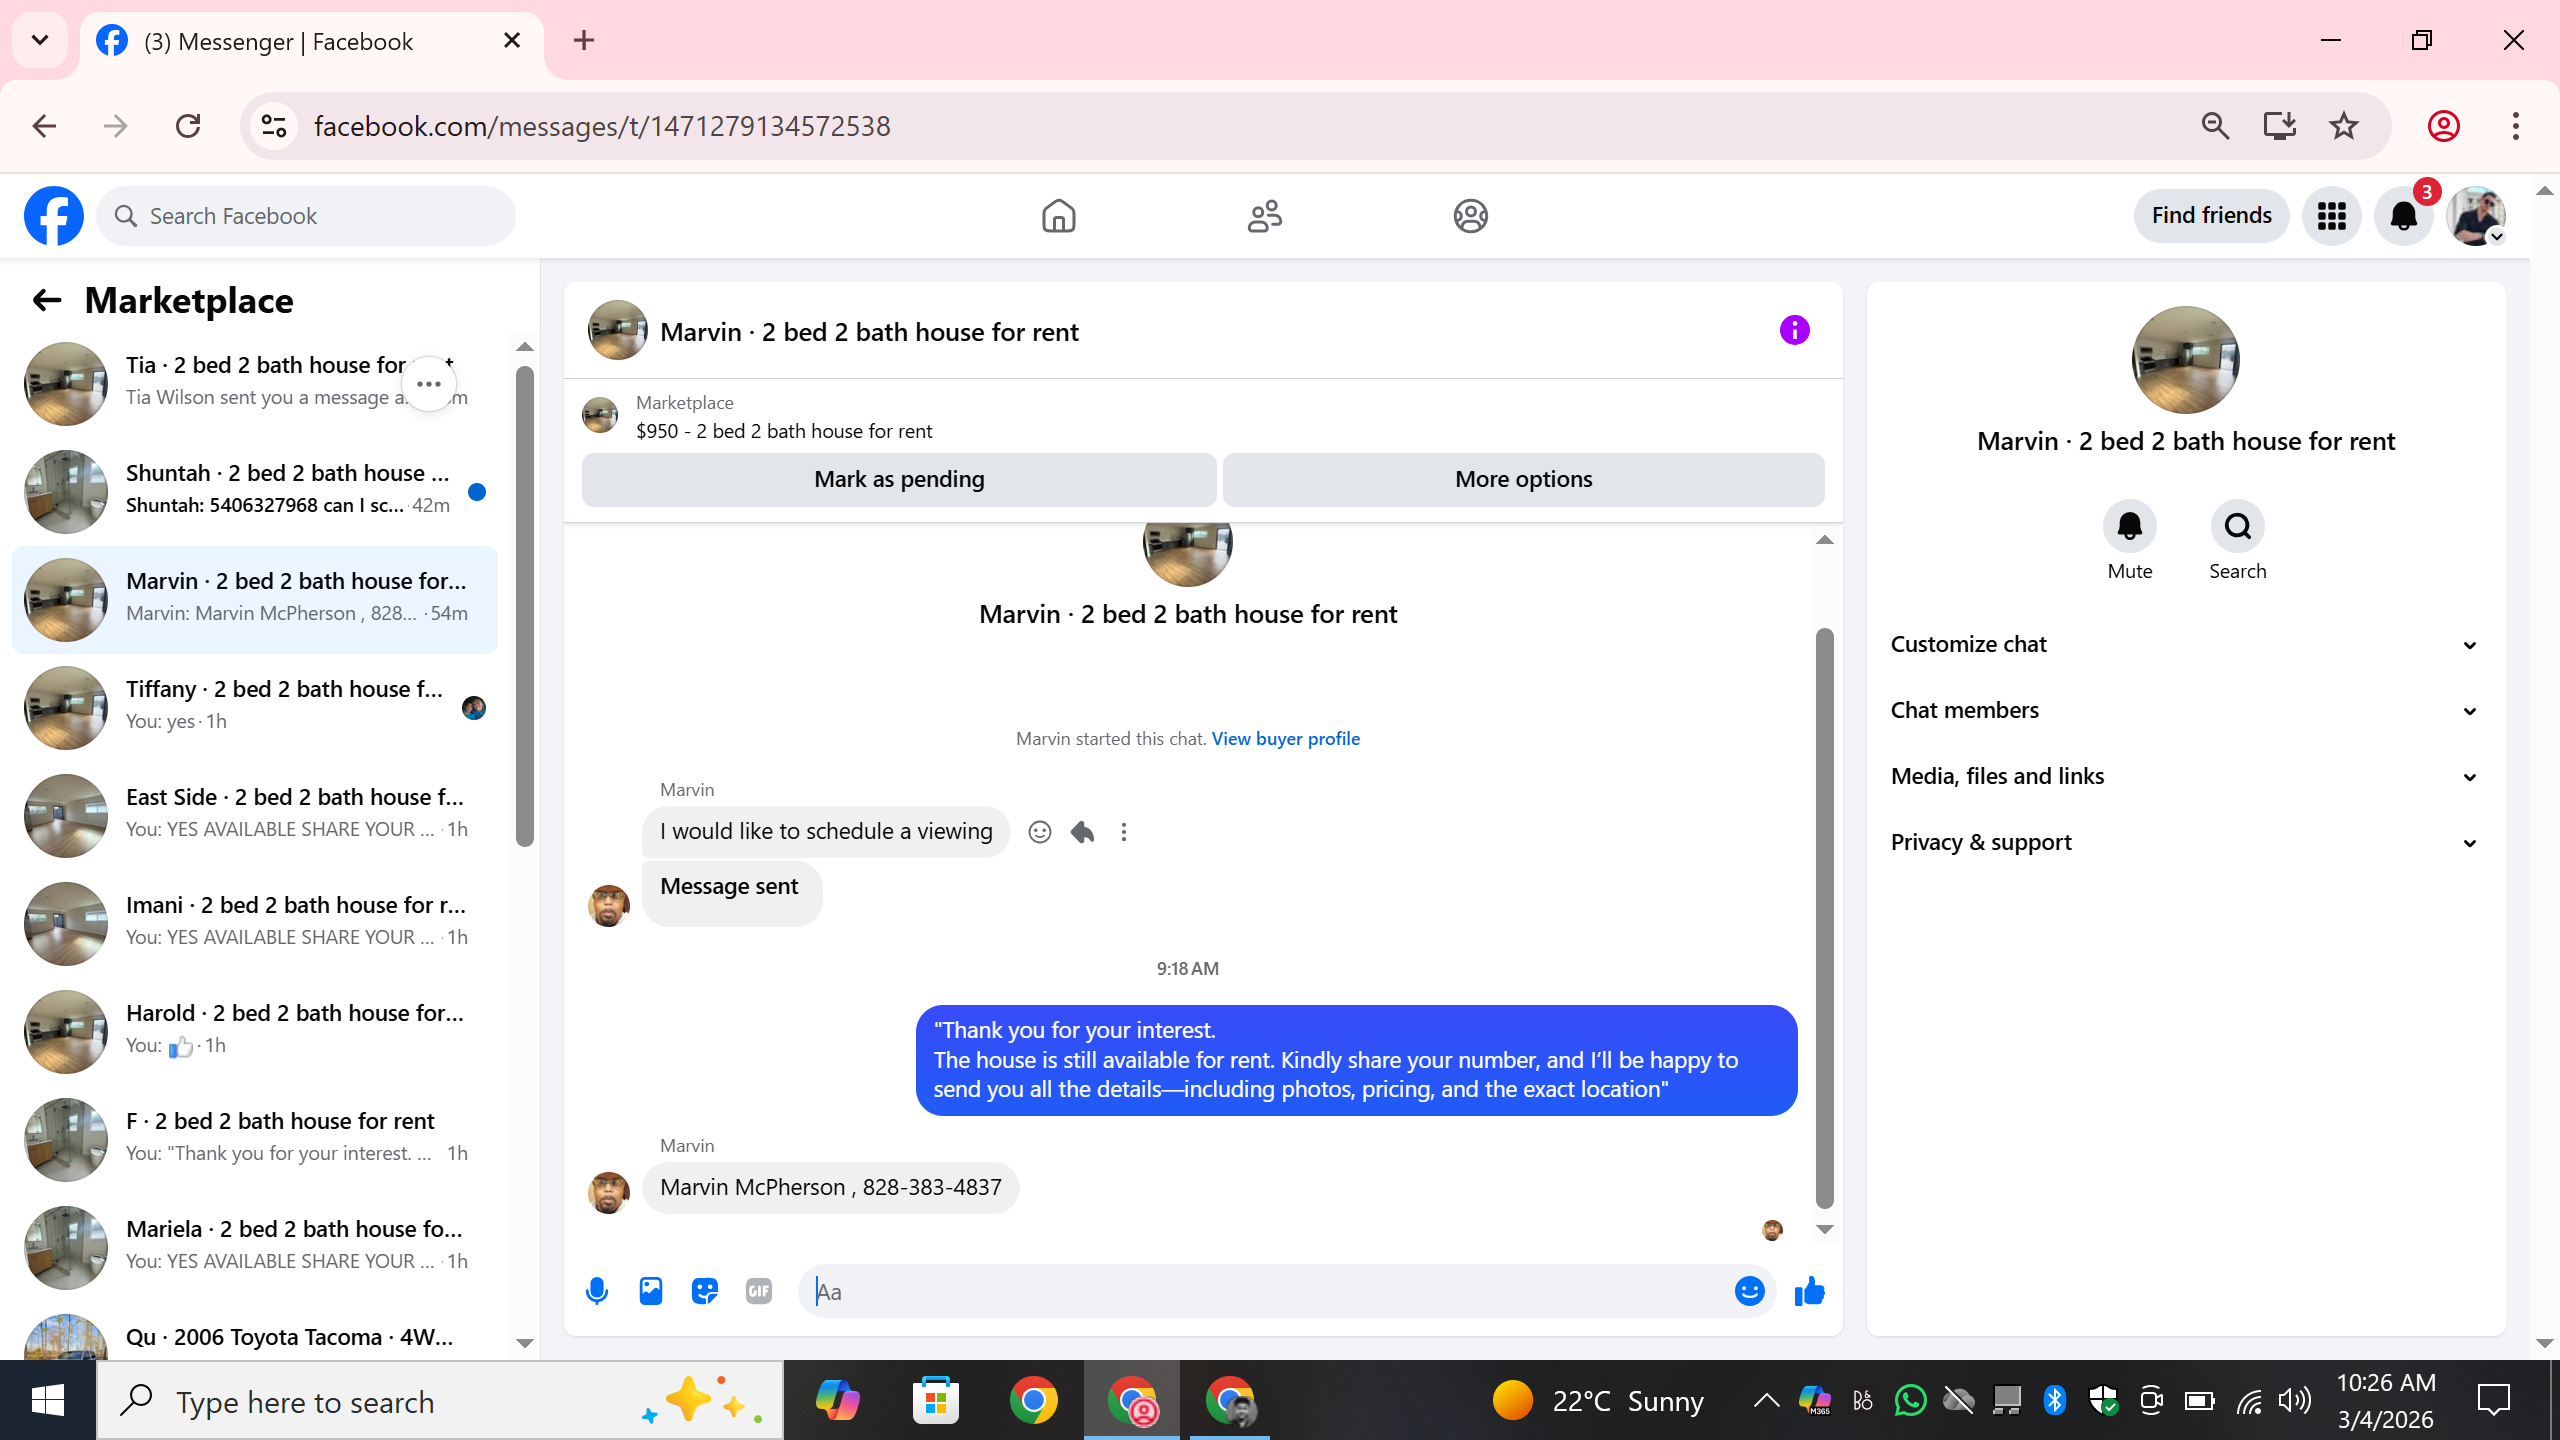
Task: Click the purple conversation info icon
Action: (1794, 330)
